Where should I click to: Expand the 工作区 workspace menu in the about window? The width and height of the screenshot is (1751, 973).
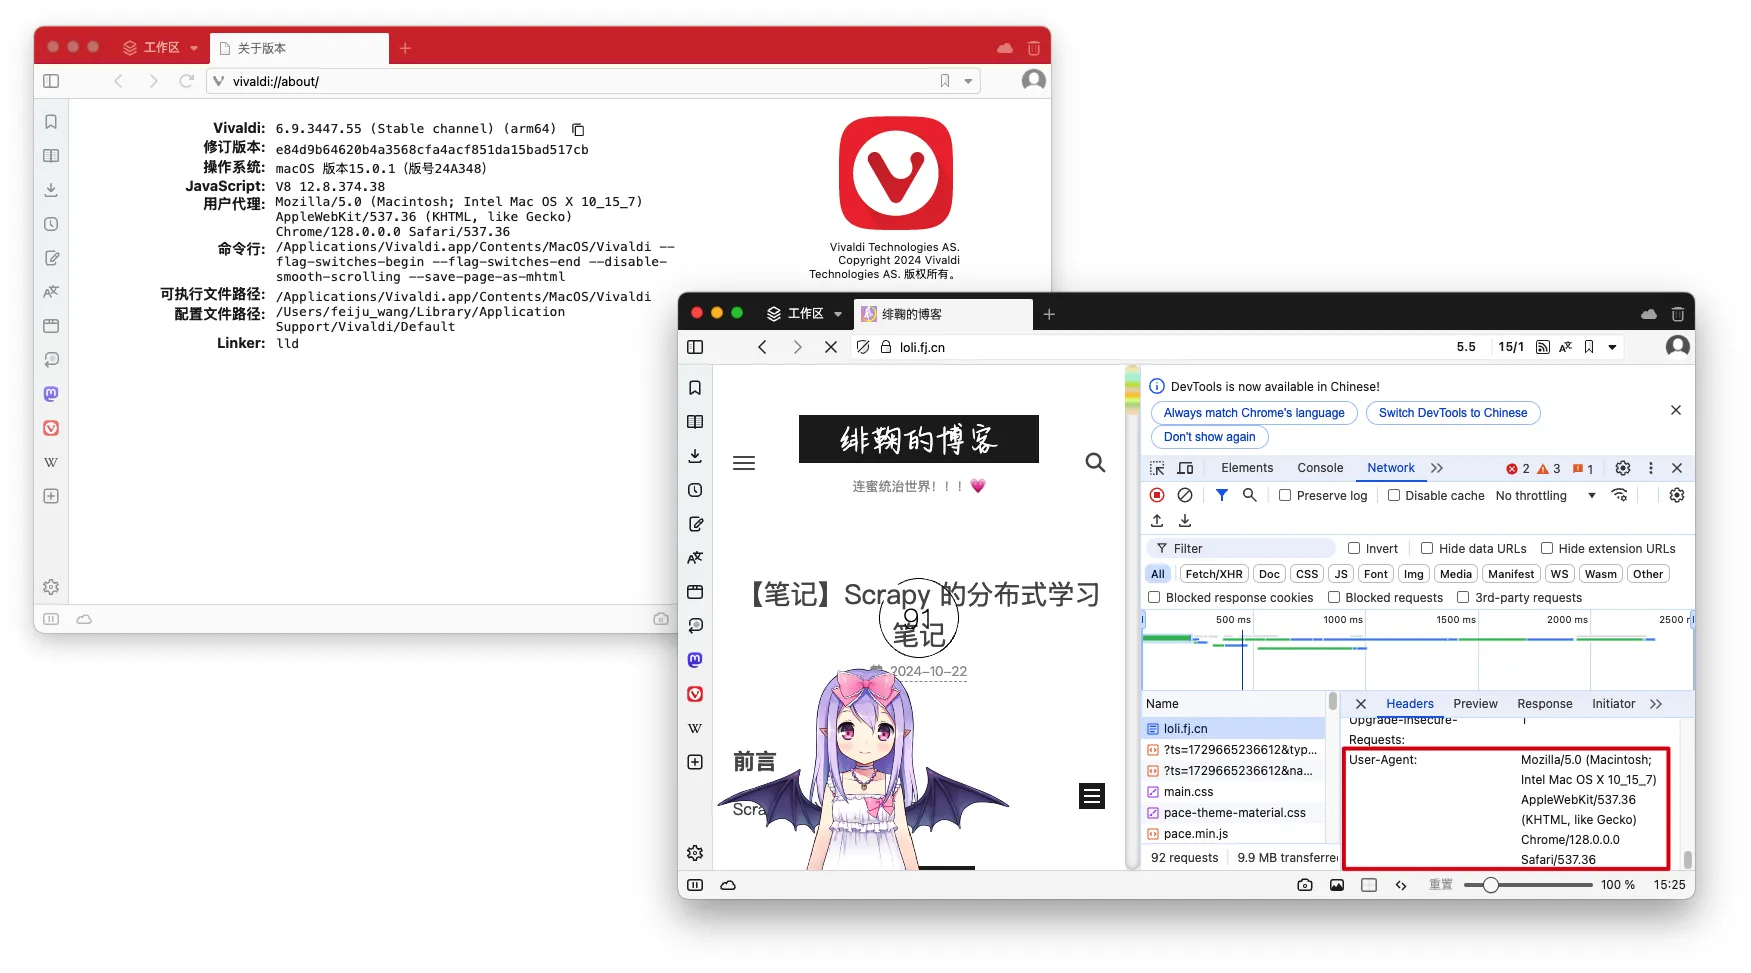[161, 48]
